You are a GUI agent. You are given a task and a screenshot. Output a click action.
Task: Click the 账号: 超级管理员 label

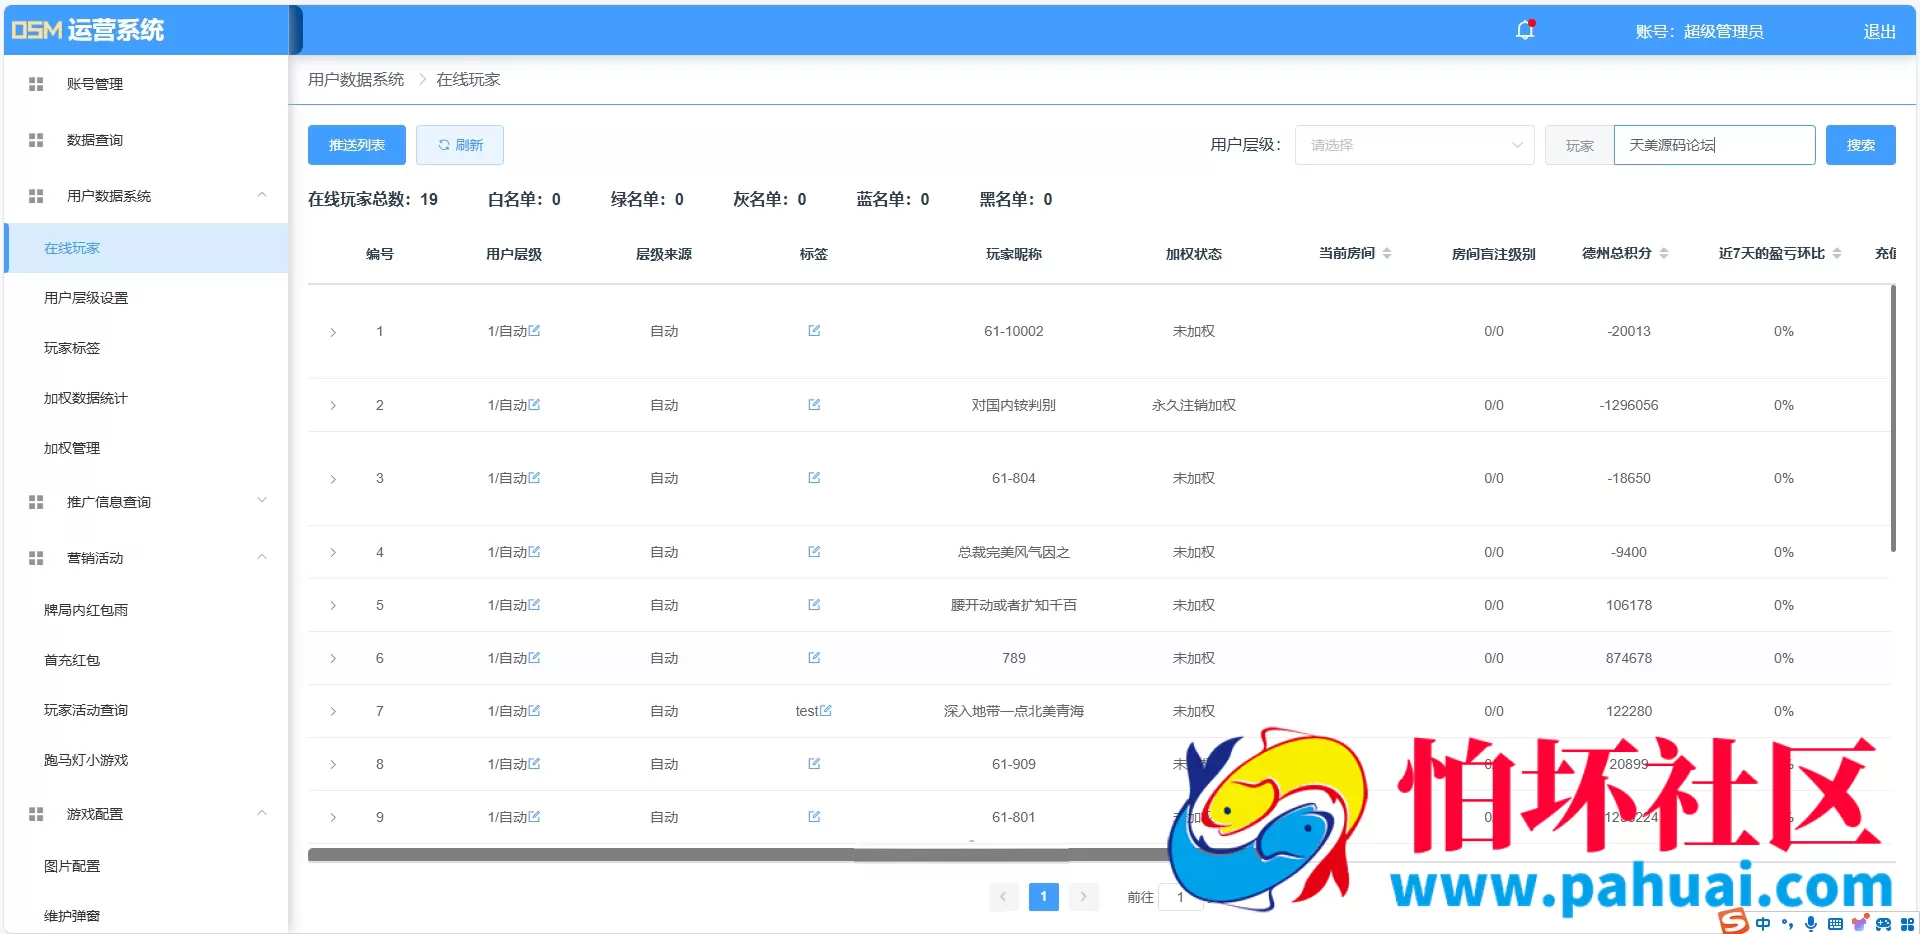[1699, 32]
